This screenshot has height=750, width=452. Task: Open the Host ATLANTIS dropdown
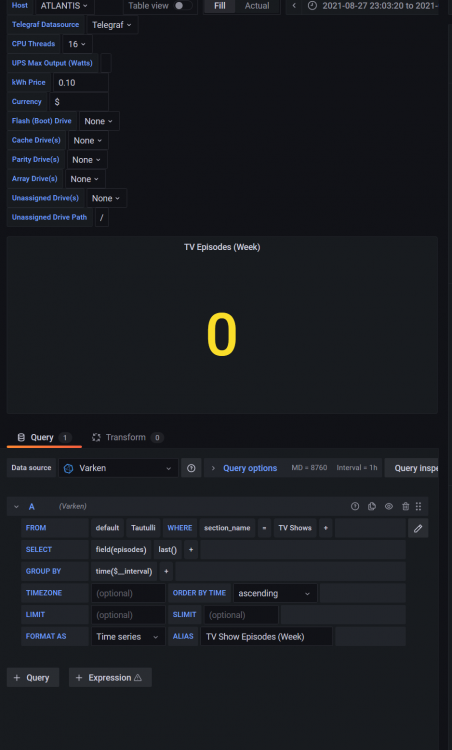(x=64, y=6)
